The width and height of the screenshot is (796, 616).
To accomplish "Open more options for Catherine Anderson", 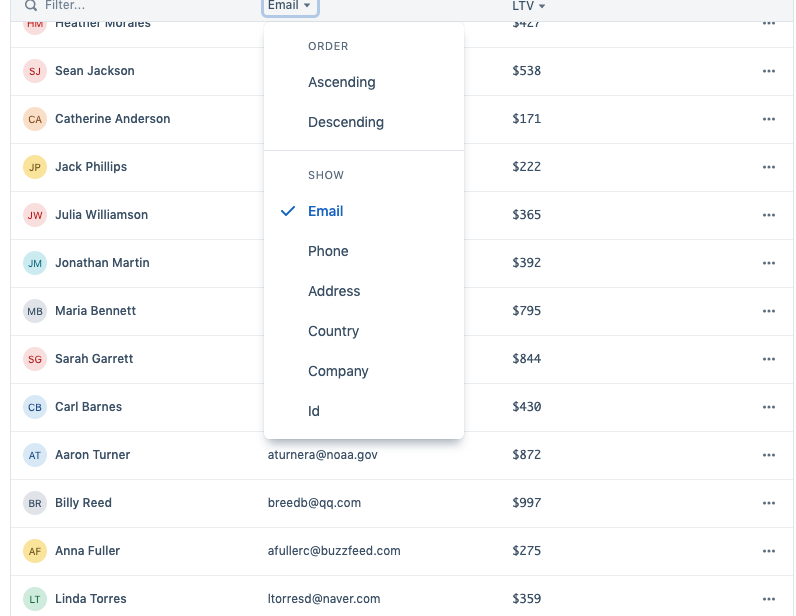I will 769,119.
